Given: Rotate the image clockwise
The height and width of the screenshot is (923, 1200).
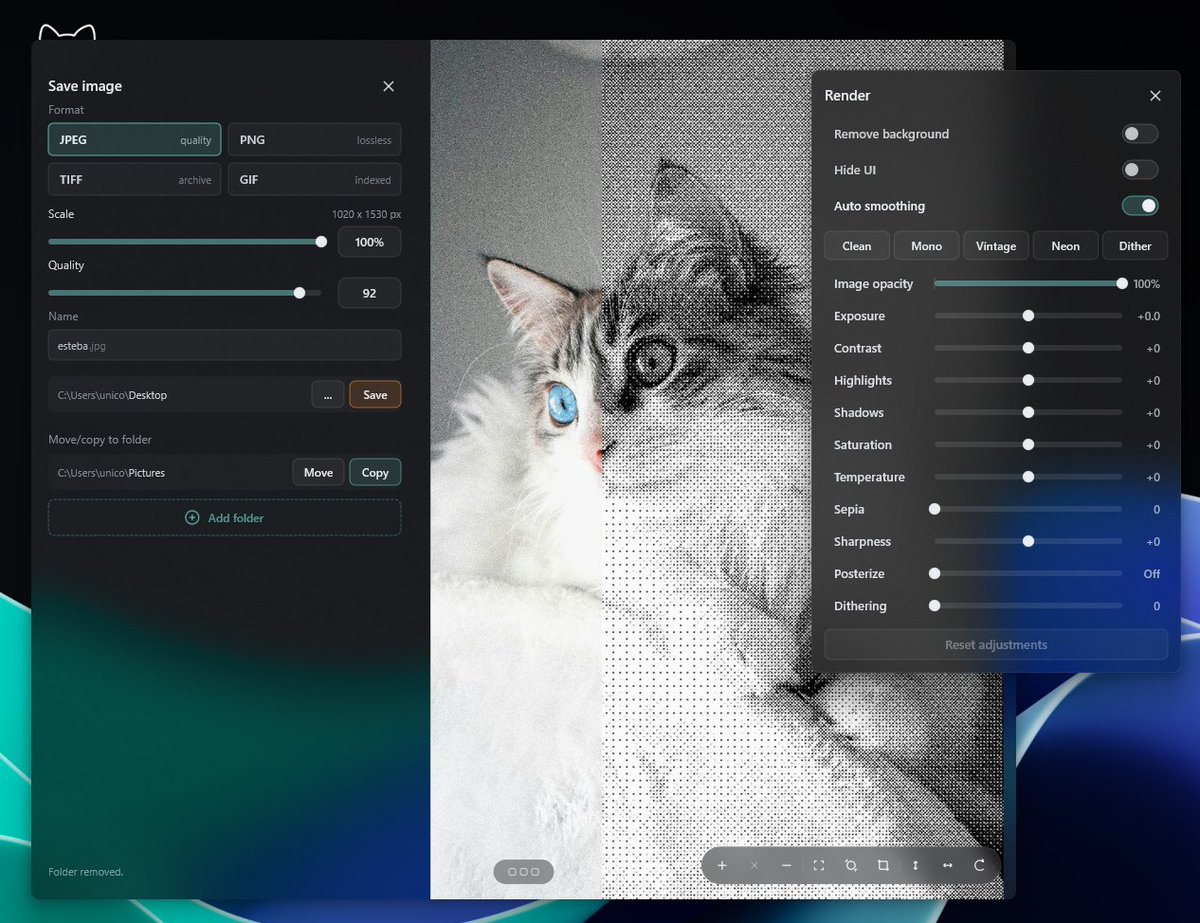Looking at the screenshot, I should click(979, 865).
